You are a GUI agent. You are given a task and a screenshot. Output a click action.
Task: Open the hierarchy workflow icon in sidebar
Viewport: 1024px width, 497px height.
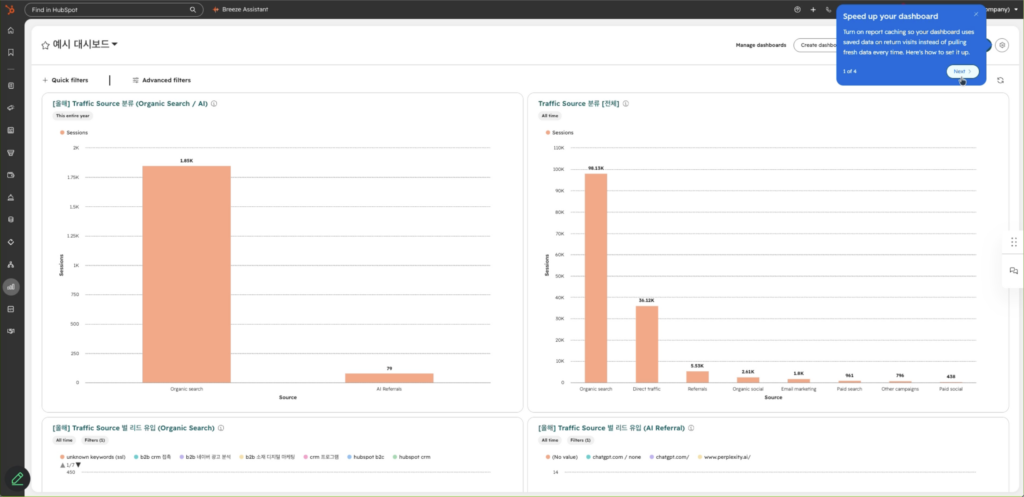click(10, 265)
